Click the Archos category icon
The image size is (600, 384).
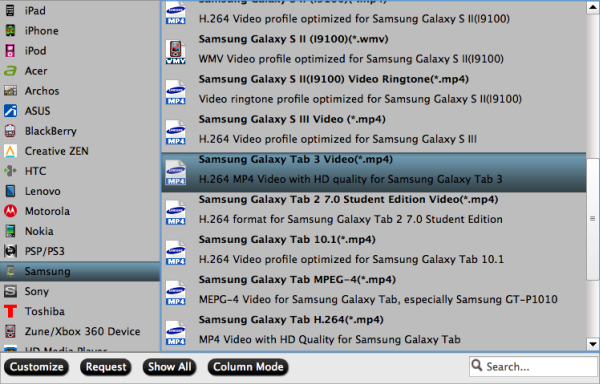(x=10, y=91)
